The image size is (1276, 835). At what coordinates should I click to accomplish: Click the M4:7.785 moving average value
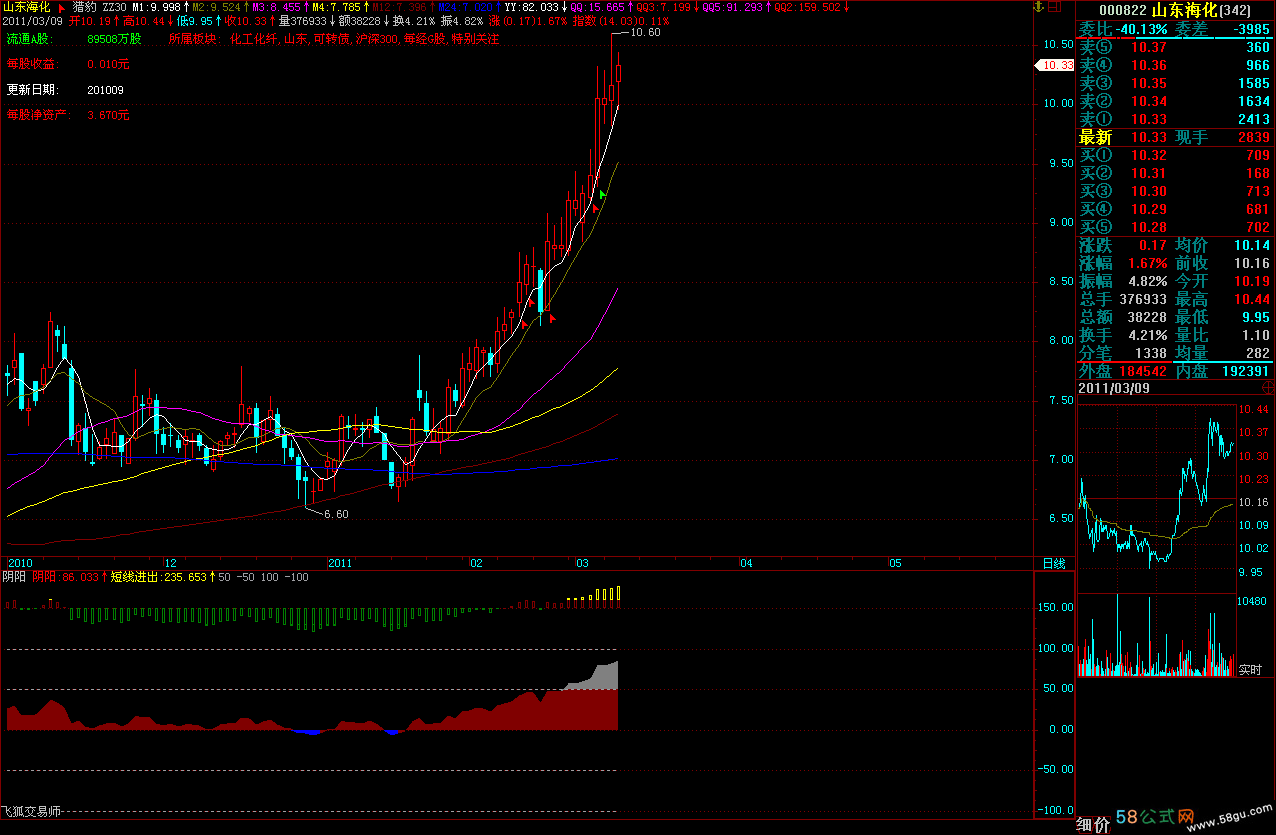click(x=336, y=7)
